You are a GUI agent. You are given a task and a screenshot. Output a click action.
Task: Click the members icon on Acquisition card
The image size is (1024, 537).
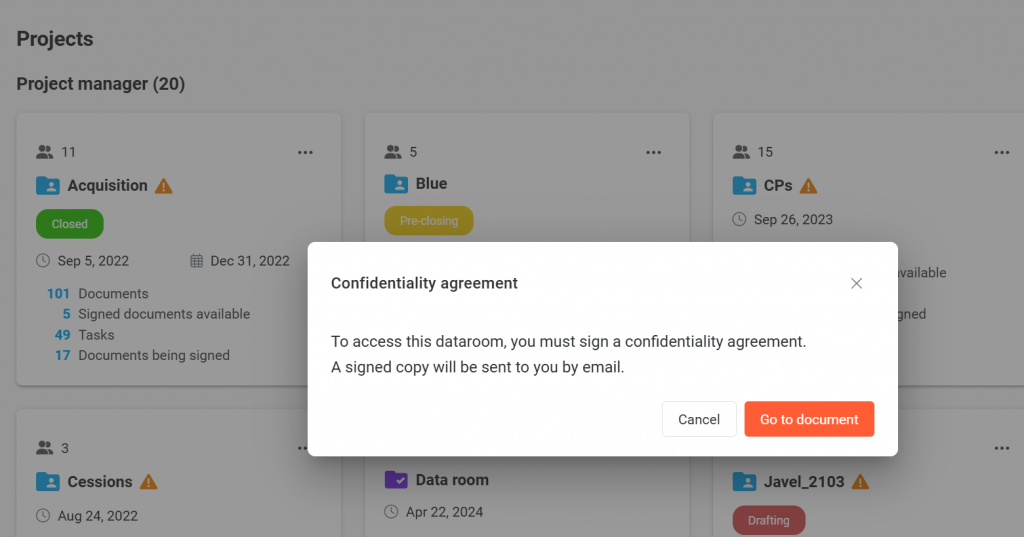tap(45, 153)
